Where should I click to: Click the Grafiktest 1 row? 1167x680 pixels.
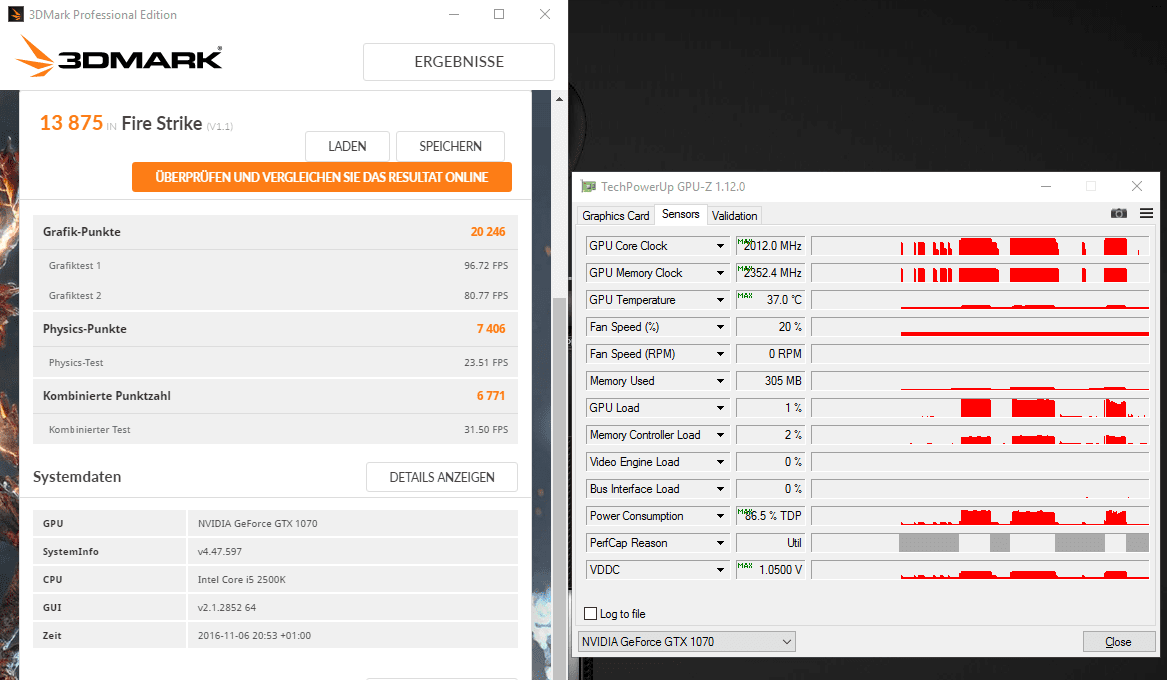click(275, 266)
